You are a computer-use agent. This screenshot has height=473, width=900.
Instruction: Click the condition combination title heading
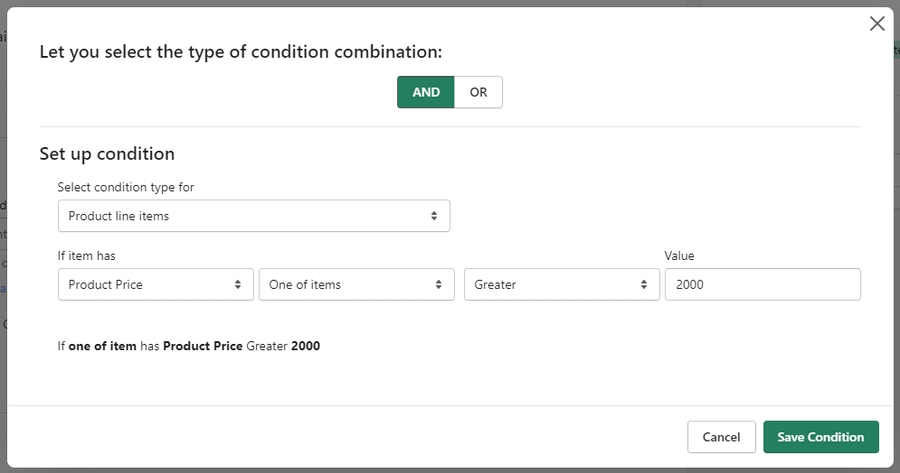pos(240,52)
